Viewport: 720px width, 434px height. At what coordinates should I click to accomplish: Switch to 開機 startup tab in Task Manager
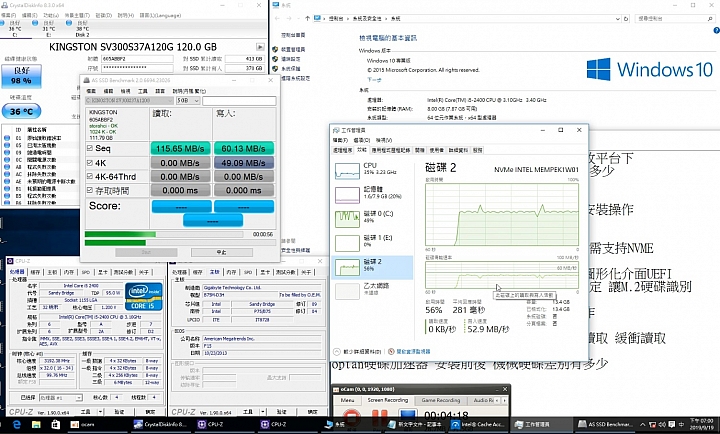(420, 150)
